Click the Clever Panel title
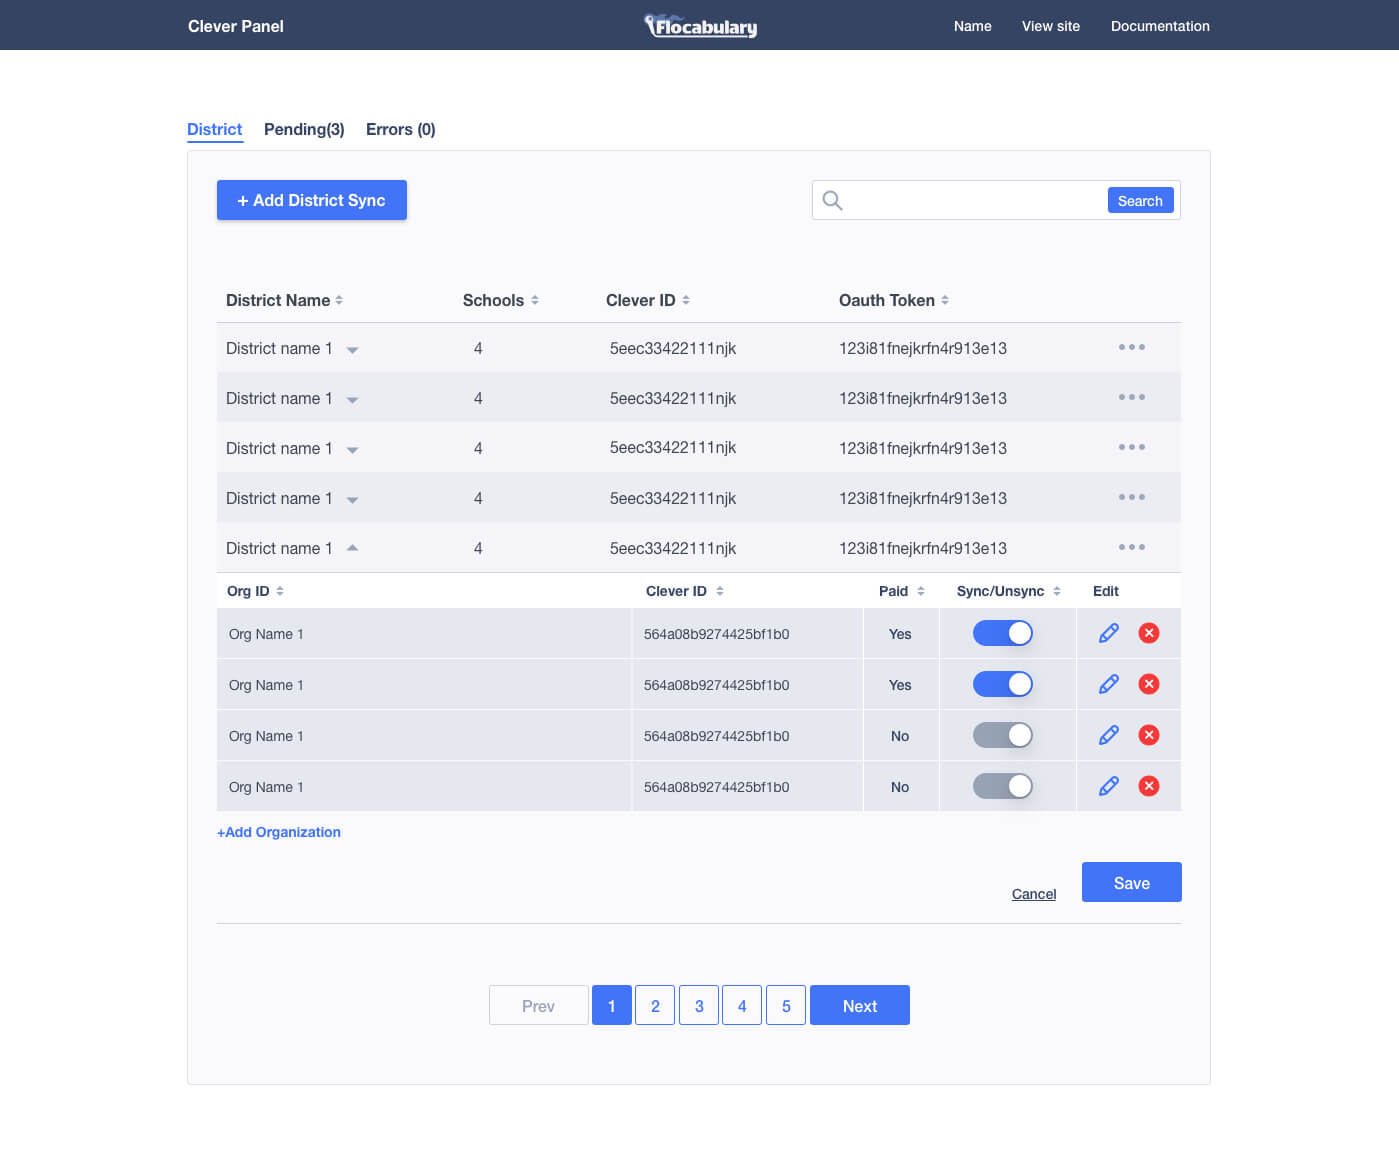This screenshot has width=1399, height=1150. 236,26
